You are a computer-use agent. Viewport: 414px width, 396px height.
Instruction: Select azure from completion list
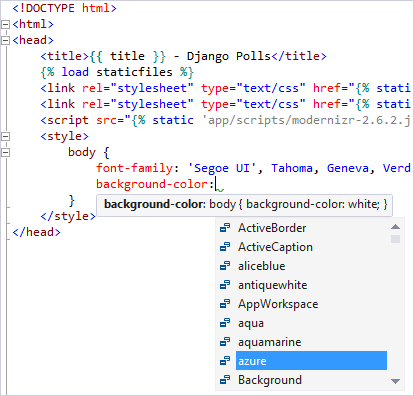311,361
